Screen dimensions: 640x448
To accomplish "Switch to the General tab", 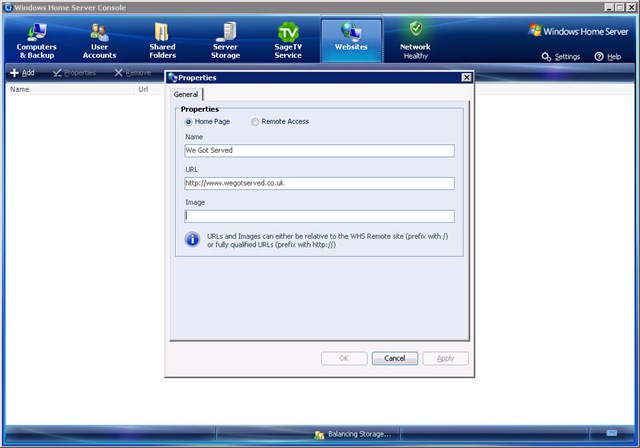I will pos(186,94).
